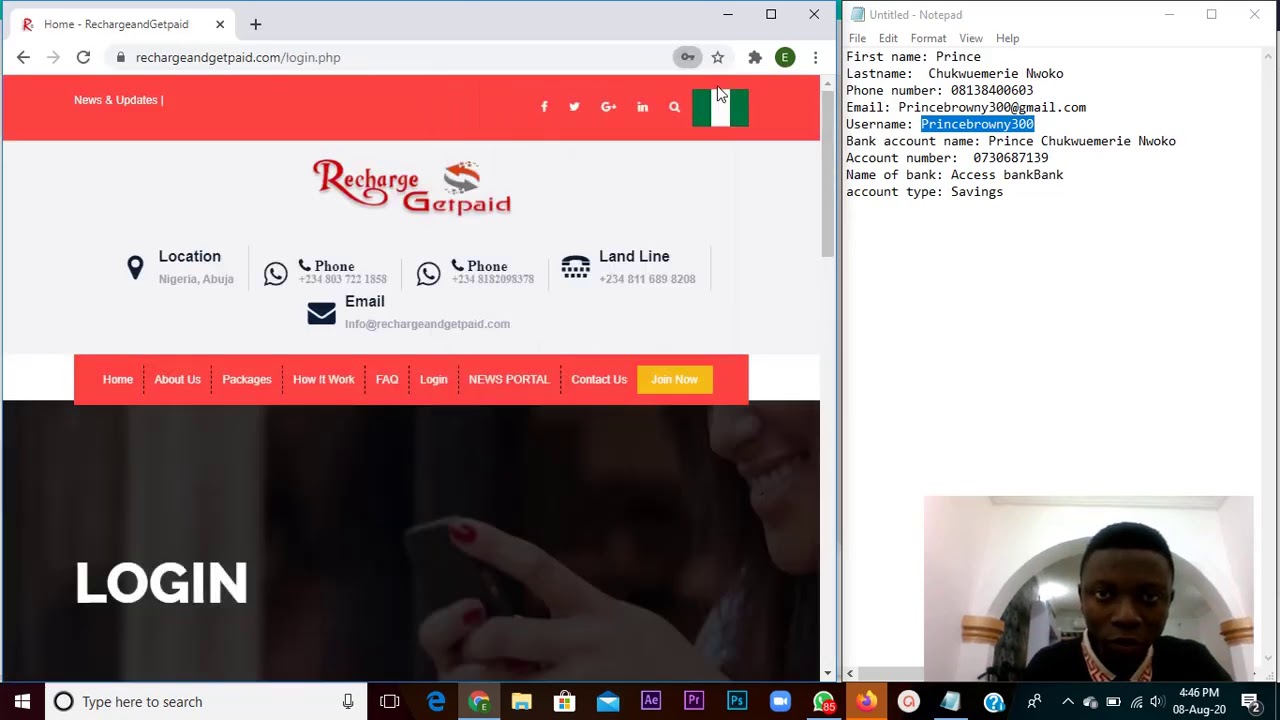Open a new Chrome tab
The height and width of the screenshot is (720, 1280).
coord(255,24)
